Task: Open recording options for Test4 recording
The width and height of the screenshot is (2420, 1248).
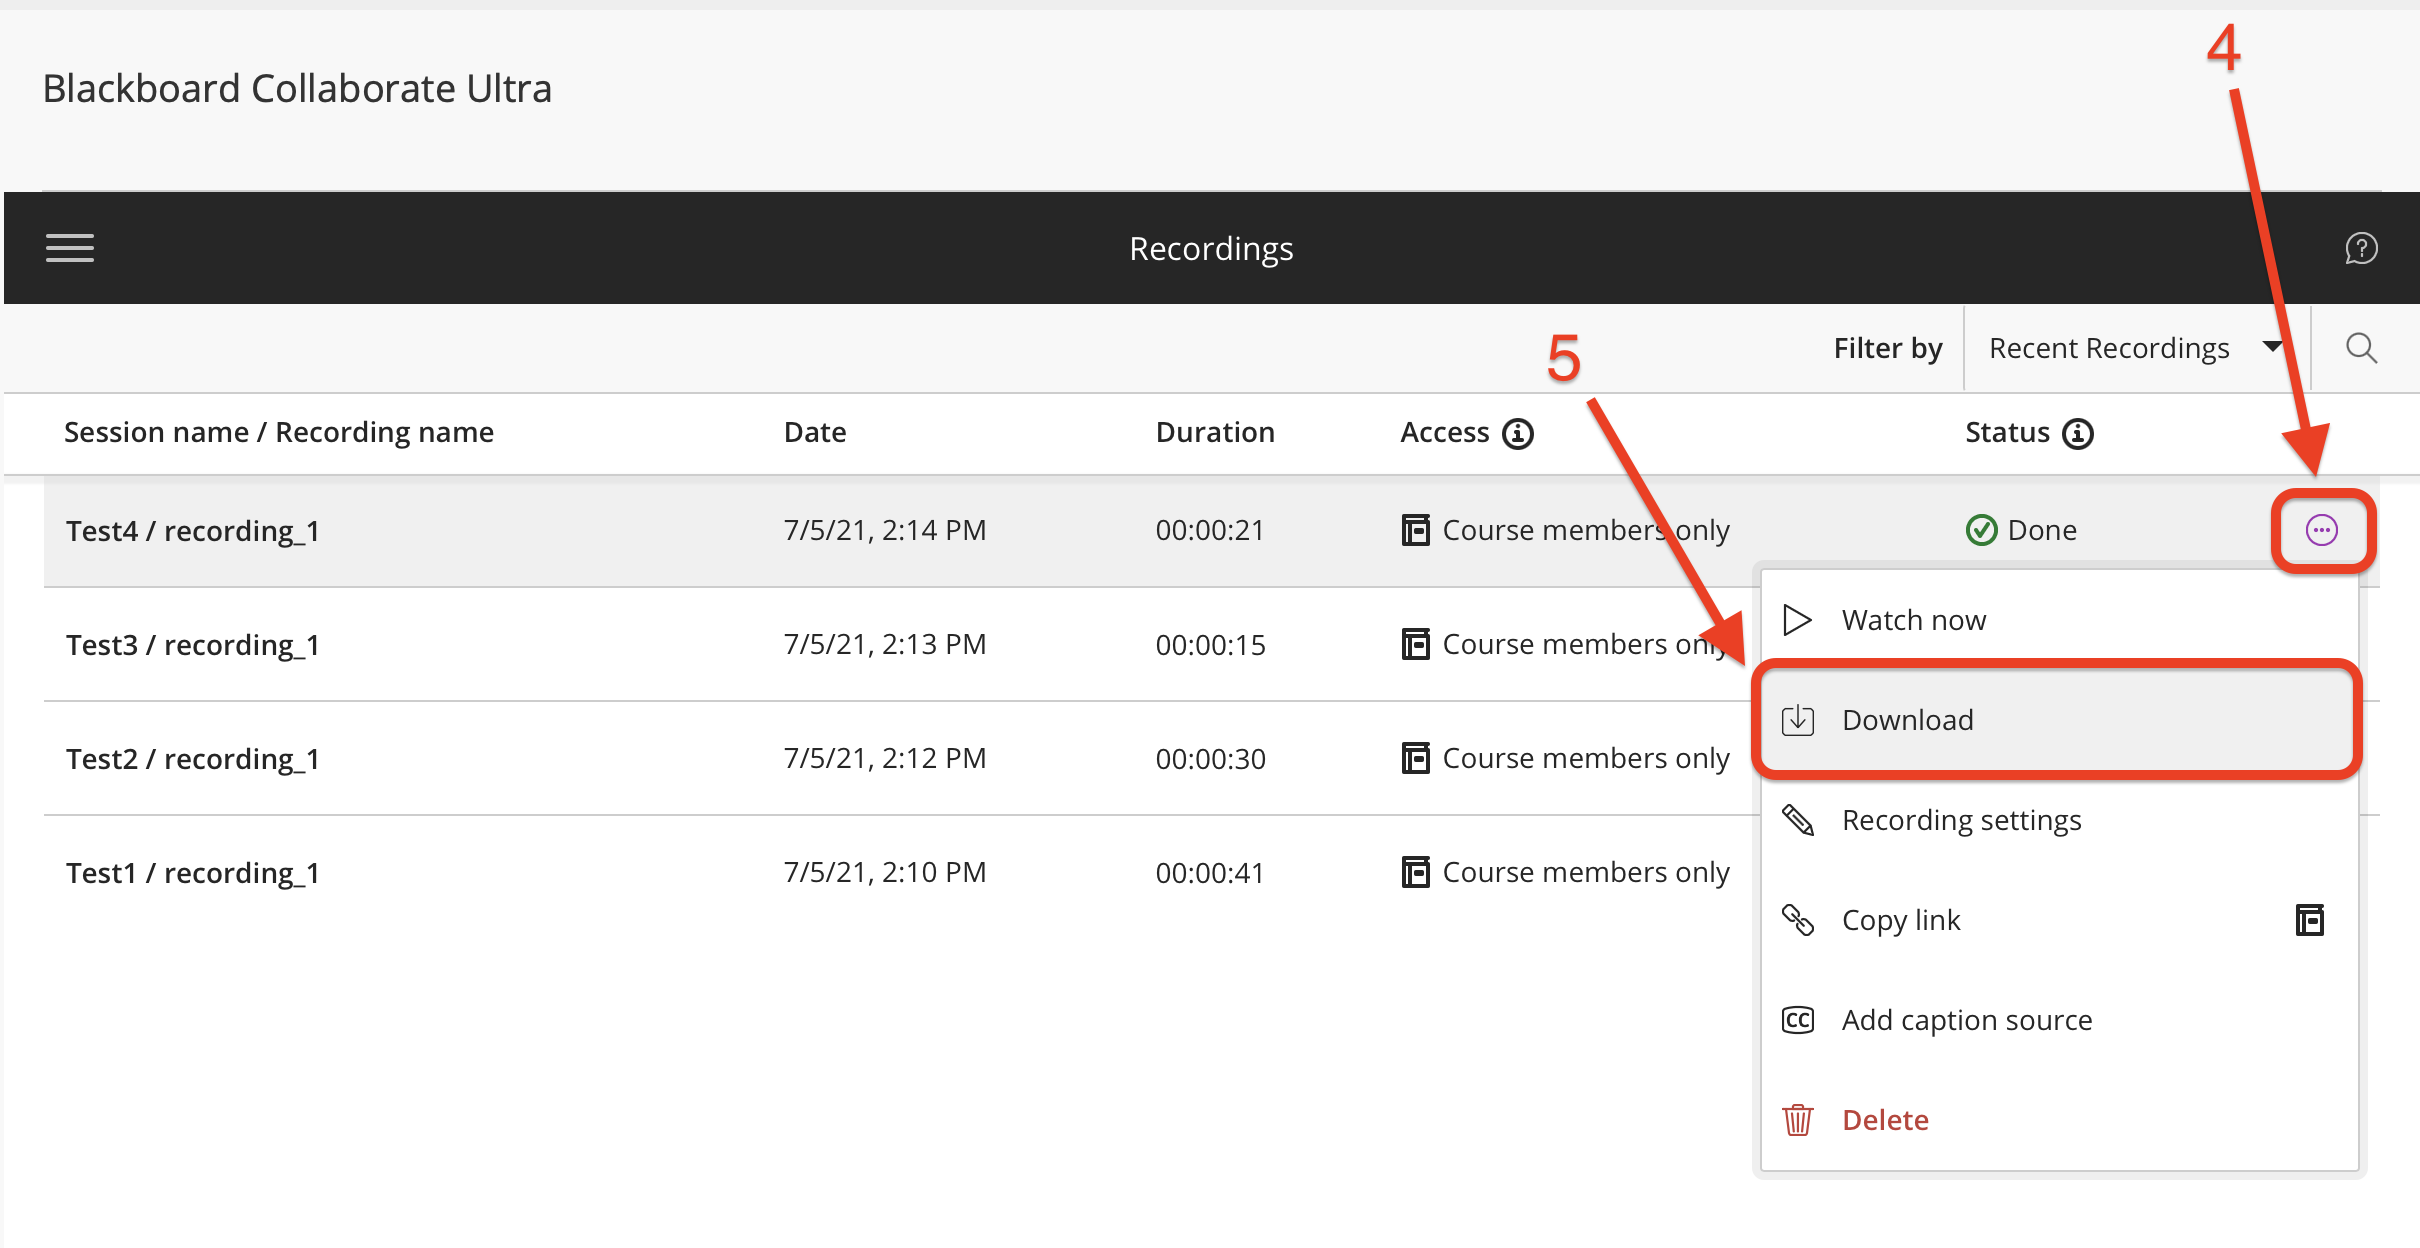Action: [x=2322, y=530]
